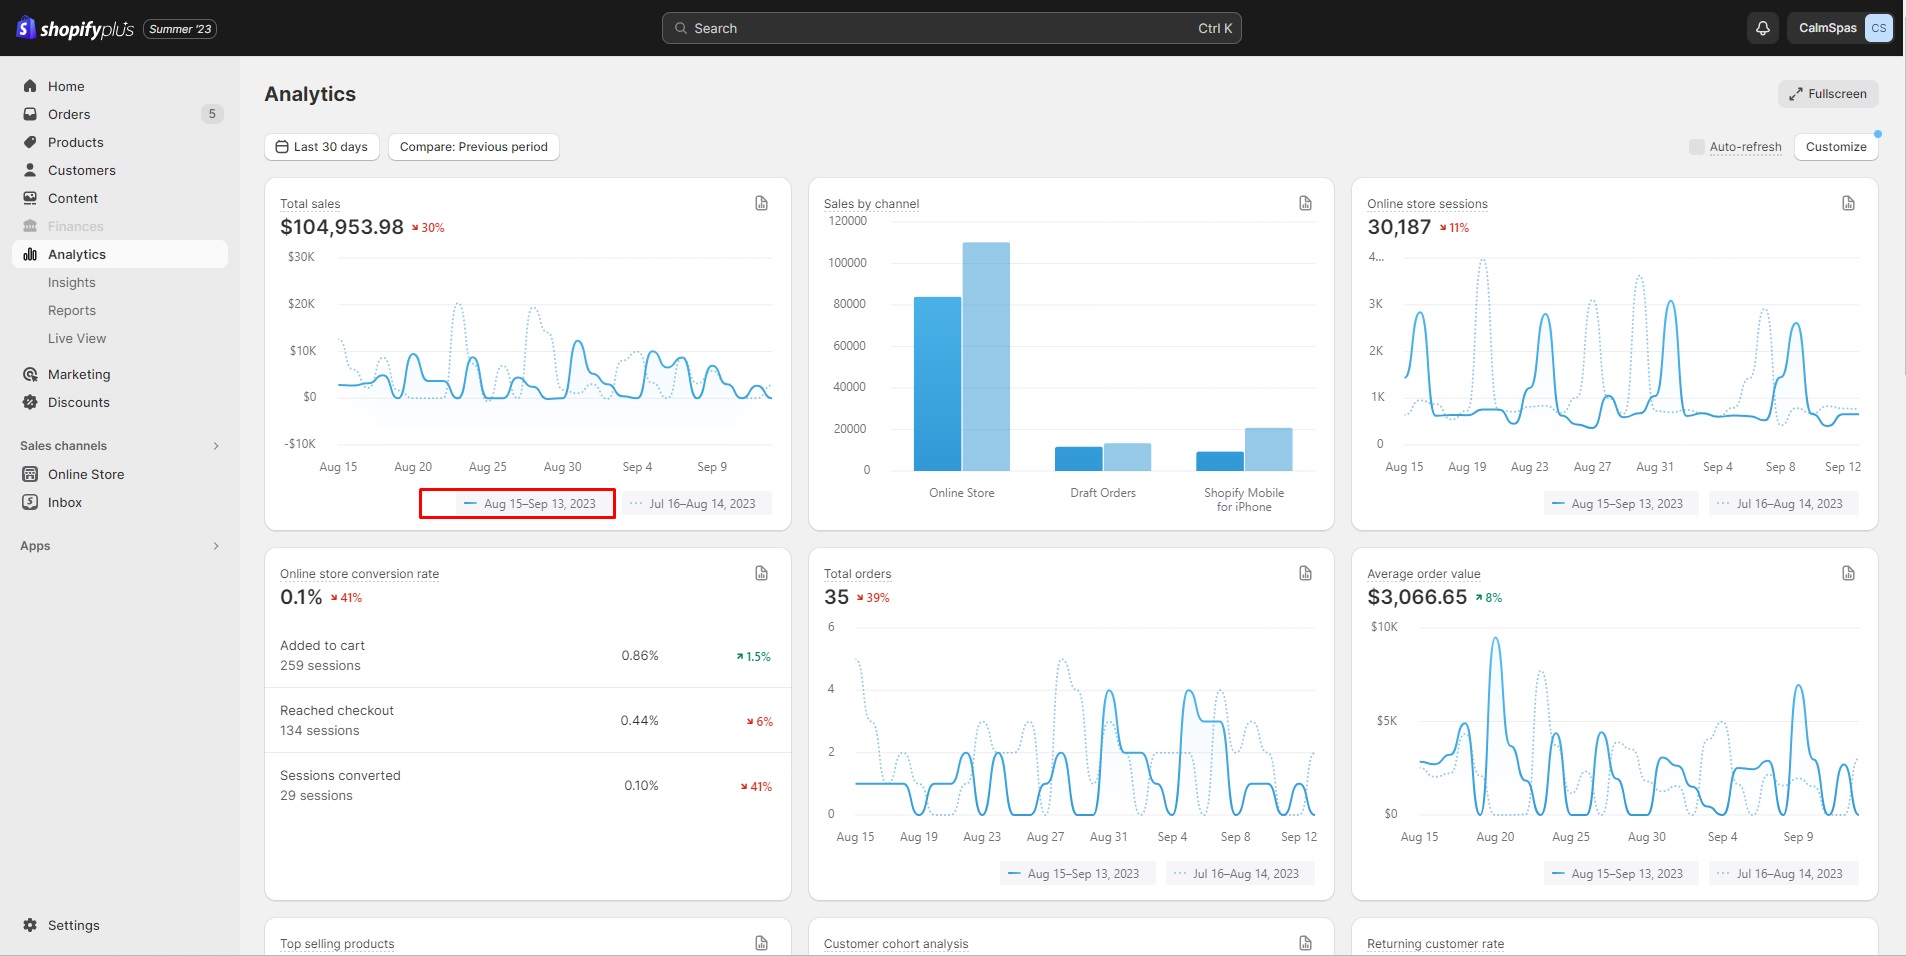
Task: Click the Total sales report icon
Action: (x=761, y=203)
